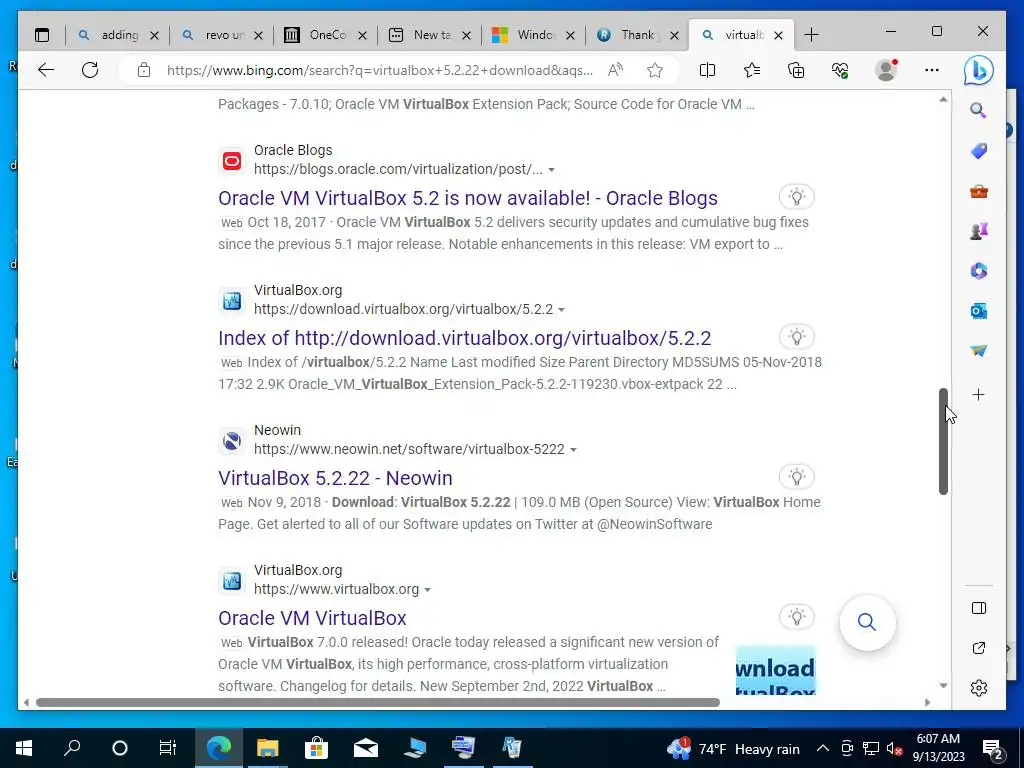Viewport: 1024px width, 768px height.
Task: Click lightbulb insight for Index of result
Action: (x=797, y=337)
